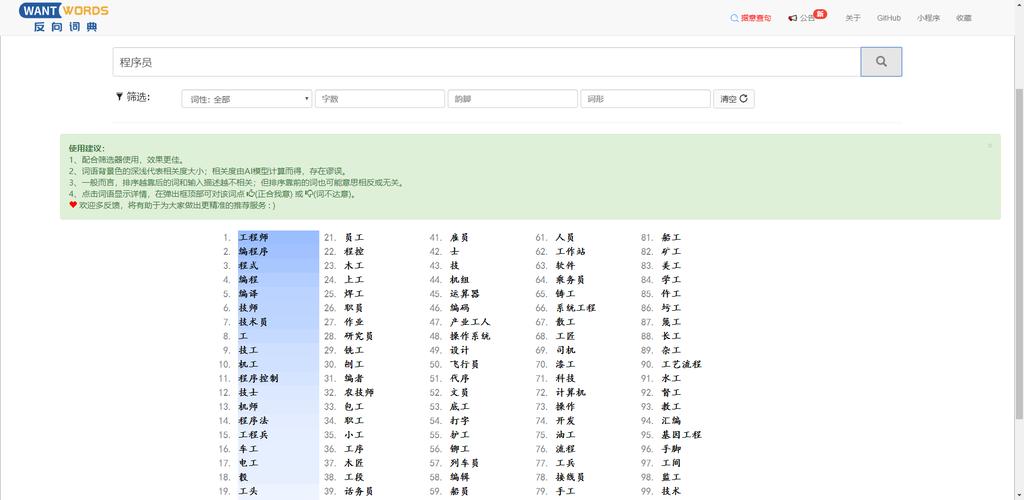
Task: Click the red 新 badge
Action: pyautogui.click(x=820, y=14)
